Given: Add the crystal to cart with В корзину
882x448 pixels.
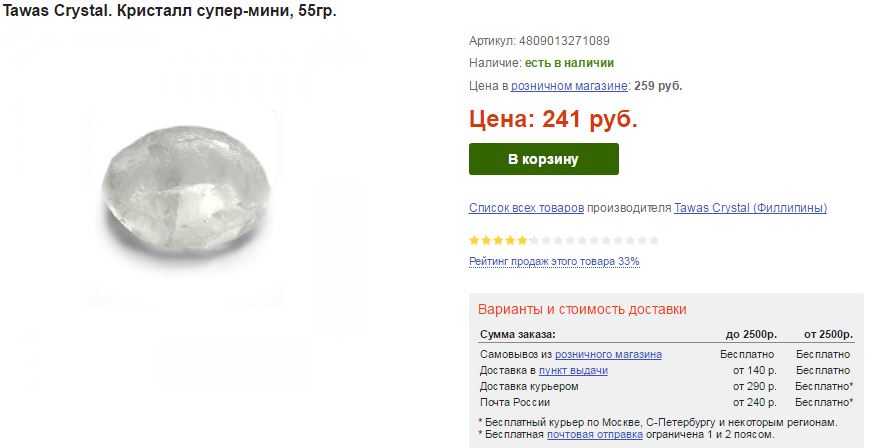Looking at the screenshot, I should (x=543, y=159).
